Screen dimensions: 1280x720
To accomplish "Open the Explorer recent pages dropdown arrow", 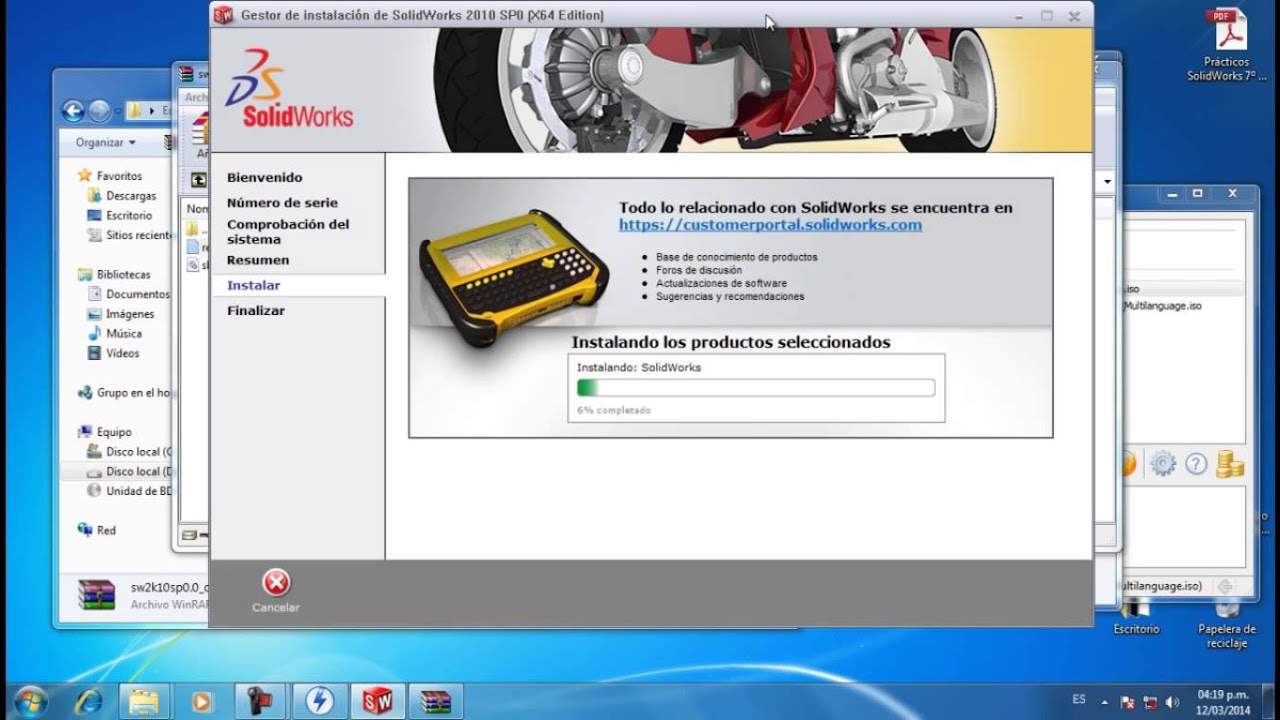I will pyautogui.click(x=117, y=111).
